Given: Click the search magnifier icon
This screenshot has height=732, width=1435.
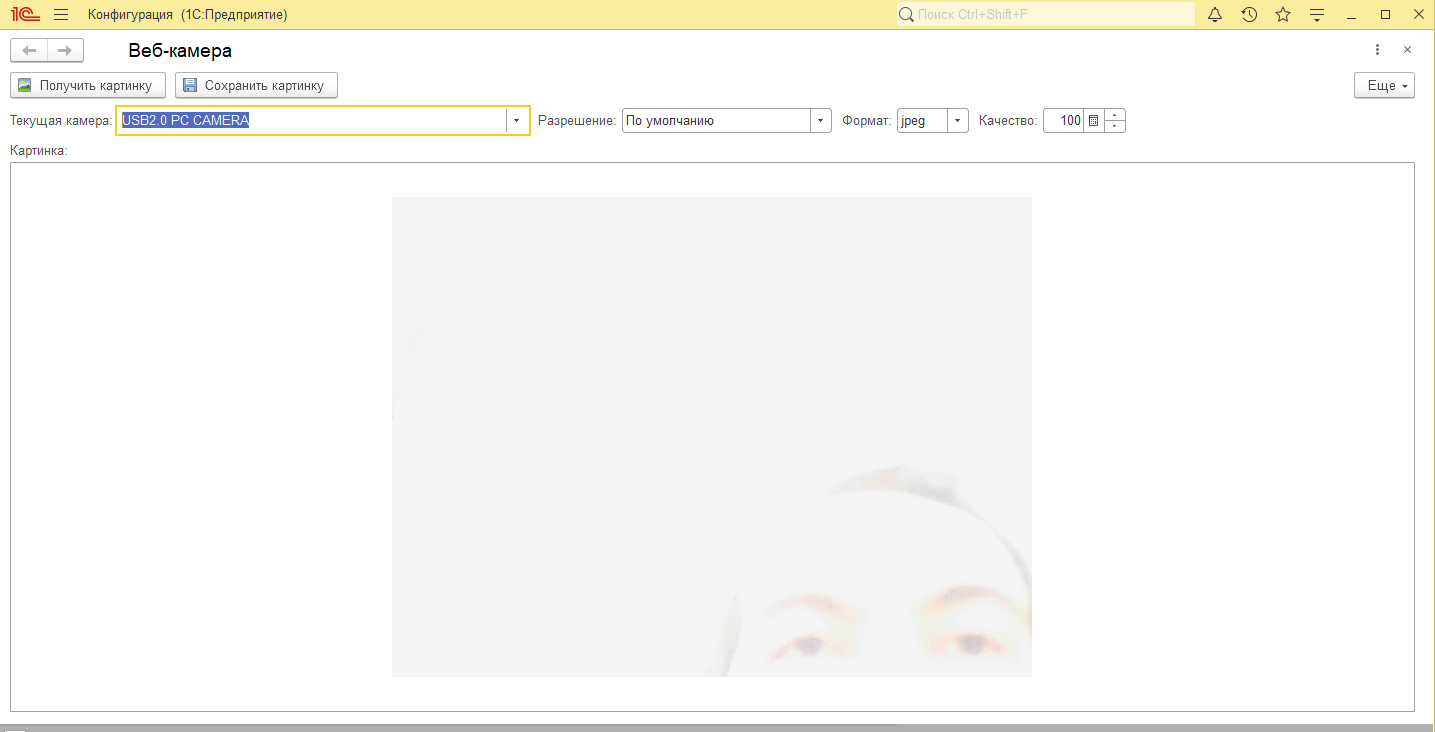Looking at the screenshot, I should click(906, 14).
